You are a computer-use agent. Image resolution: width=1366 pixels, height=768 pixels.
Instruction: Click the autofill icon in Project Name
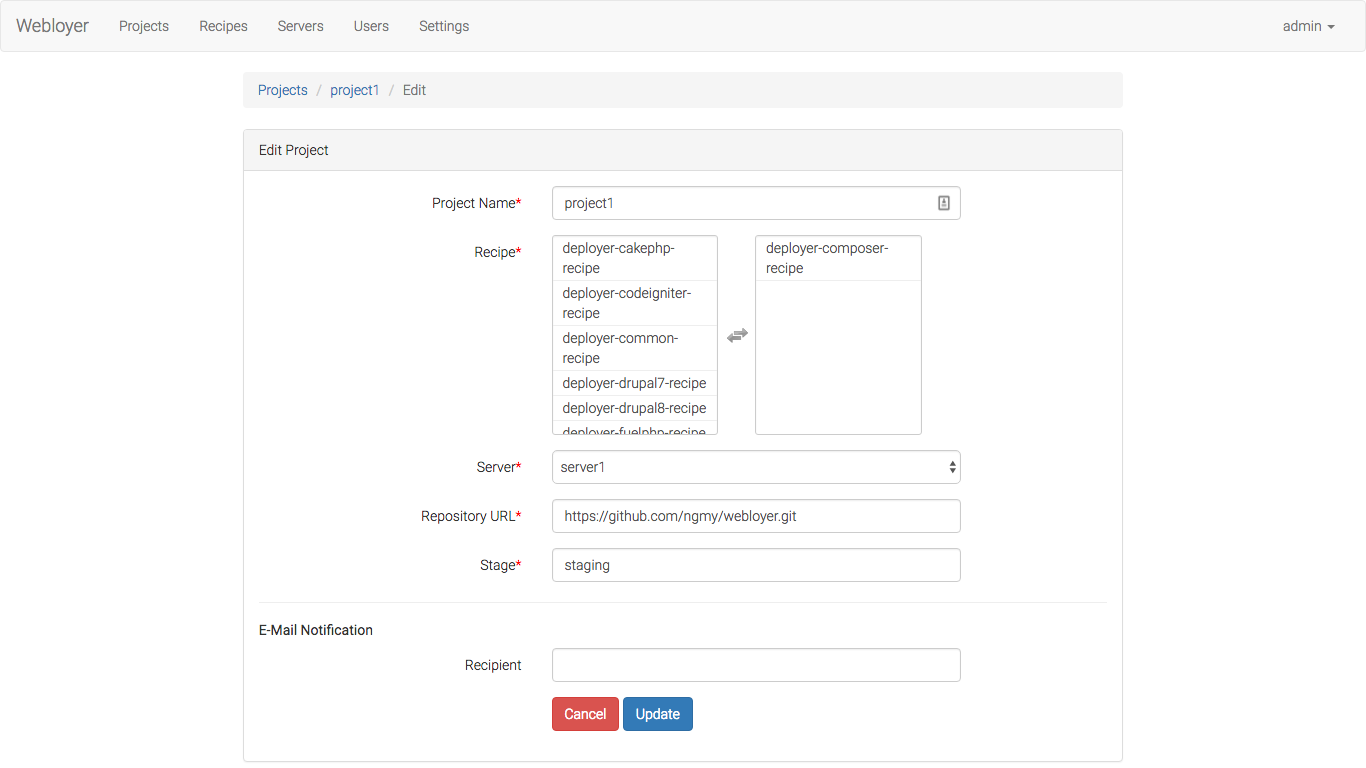[x=943, y=203]
